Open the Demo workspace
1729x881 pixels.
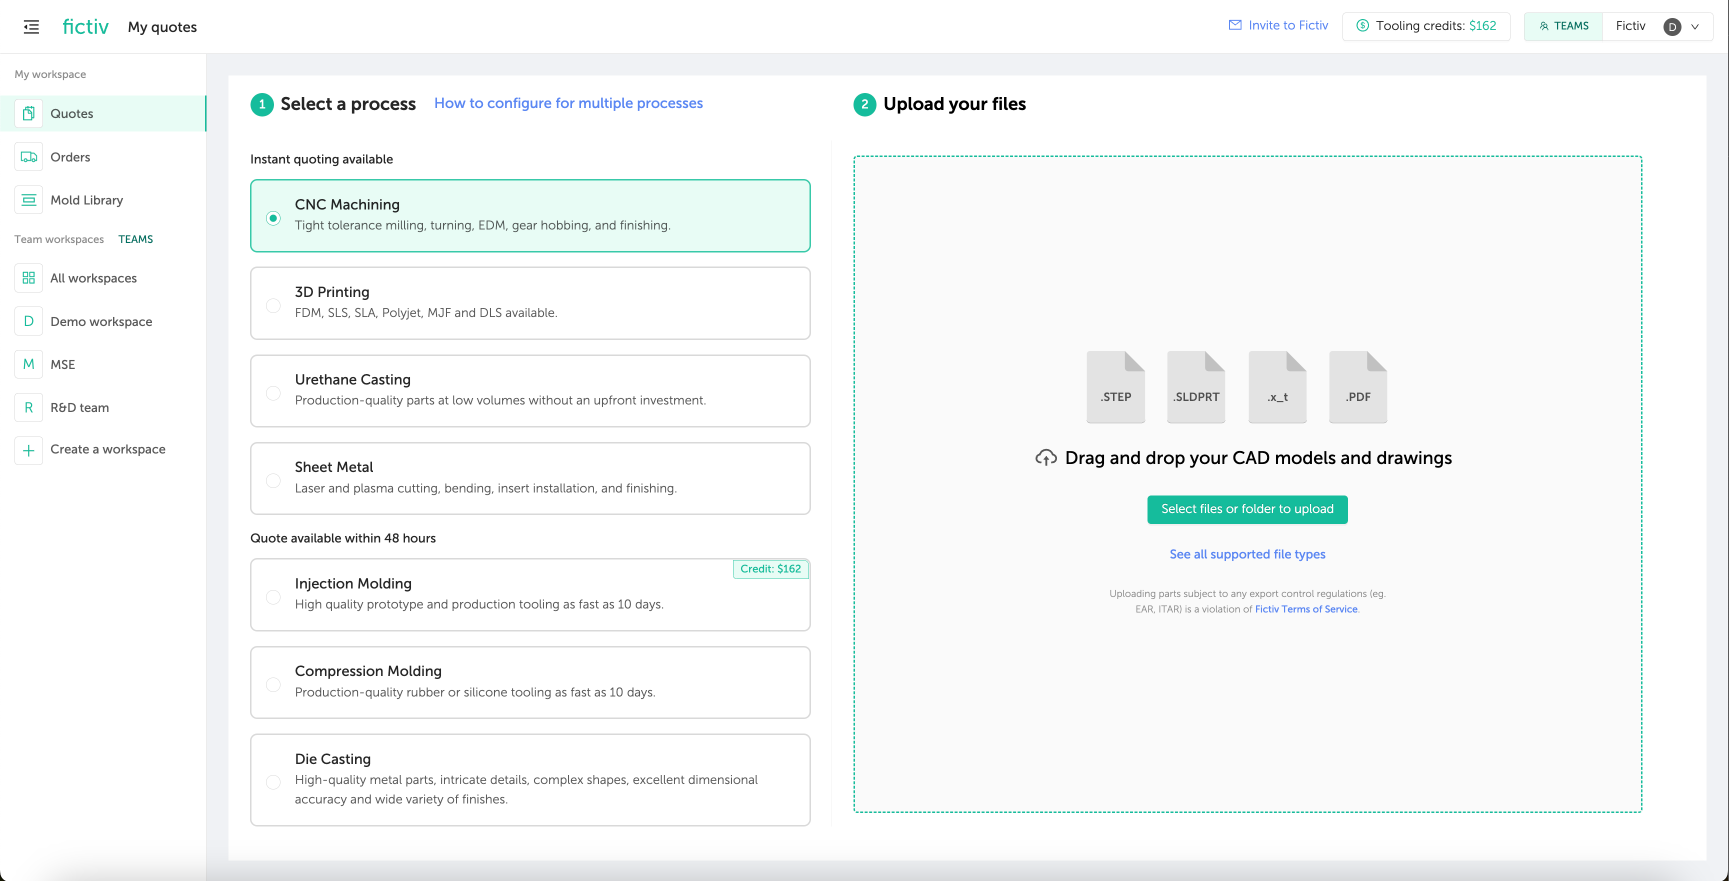(x=101, y=322)
